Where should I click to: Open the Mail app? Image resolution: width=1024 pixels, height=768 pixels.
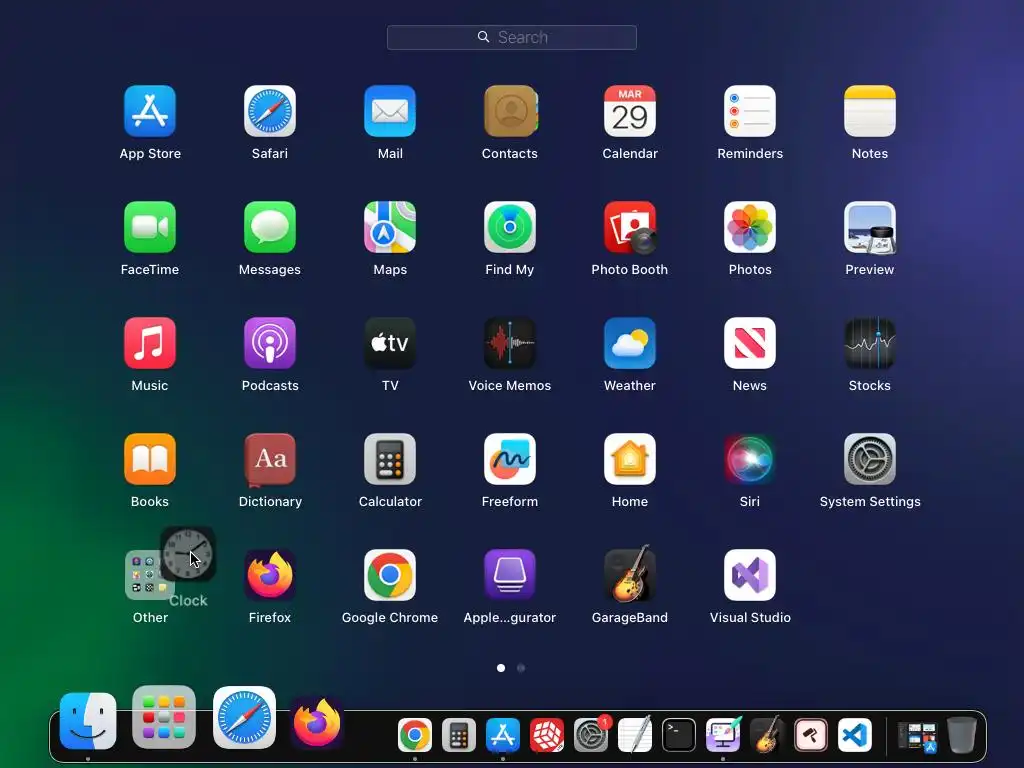390,111
